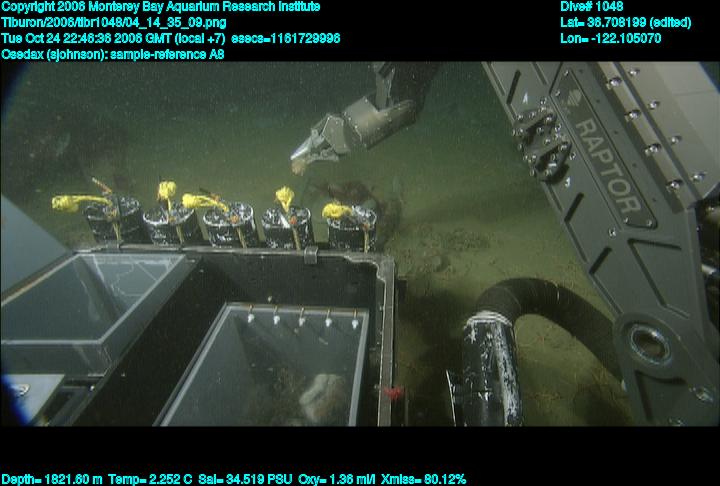
Task: Click the 'Depth= 1821.60 m' readout
Action: click(x=52, y=480)
